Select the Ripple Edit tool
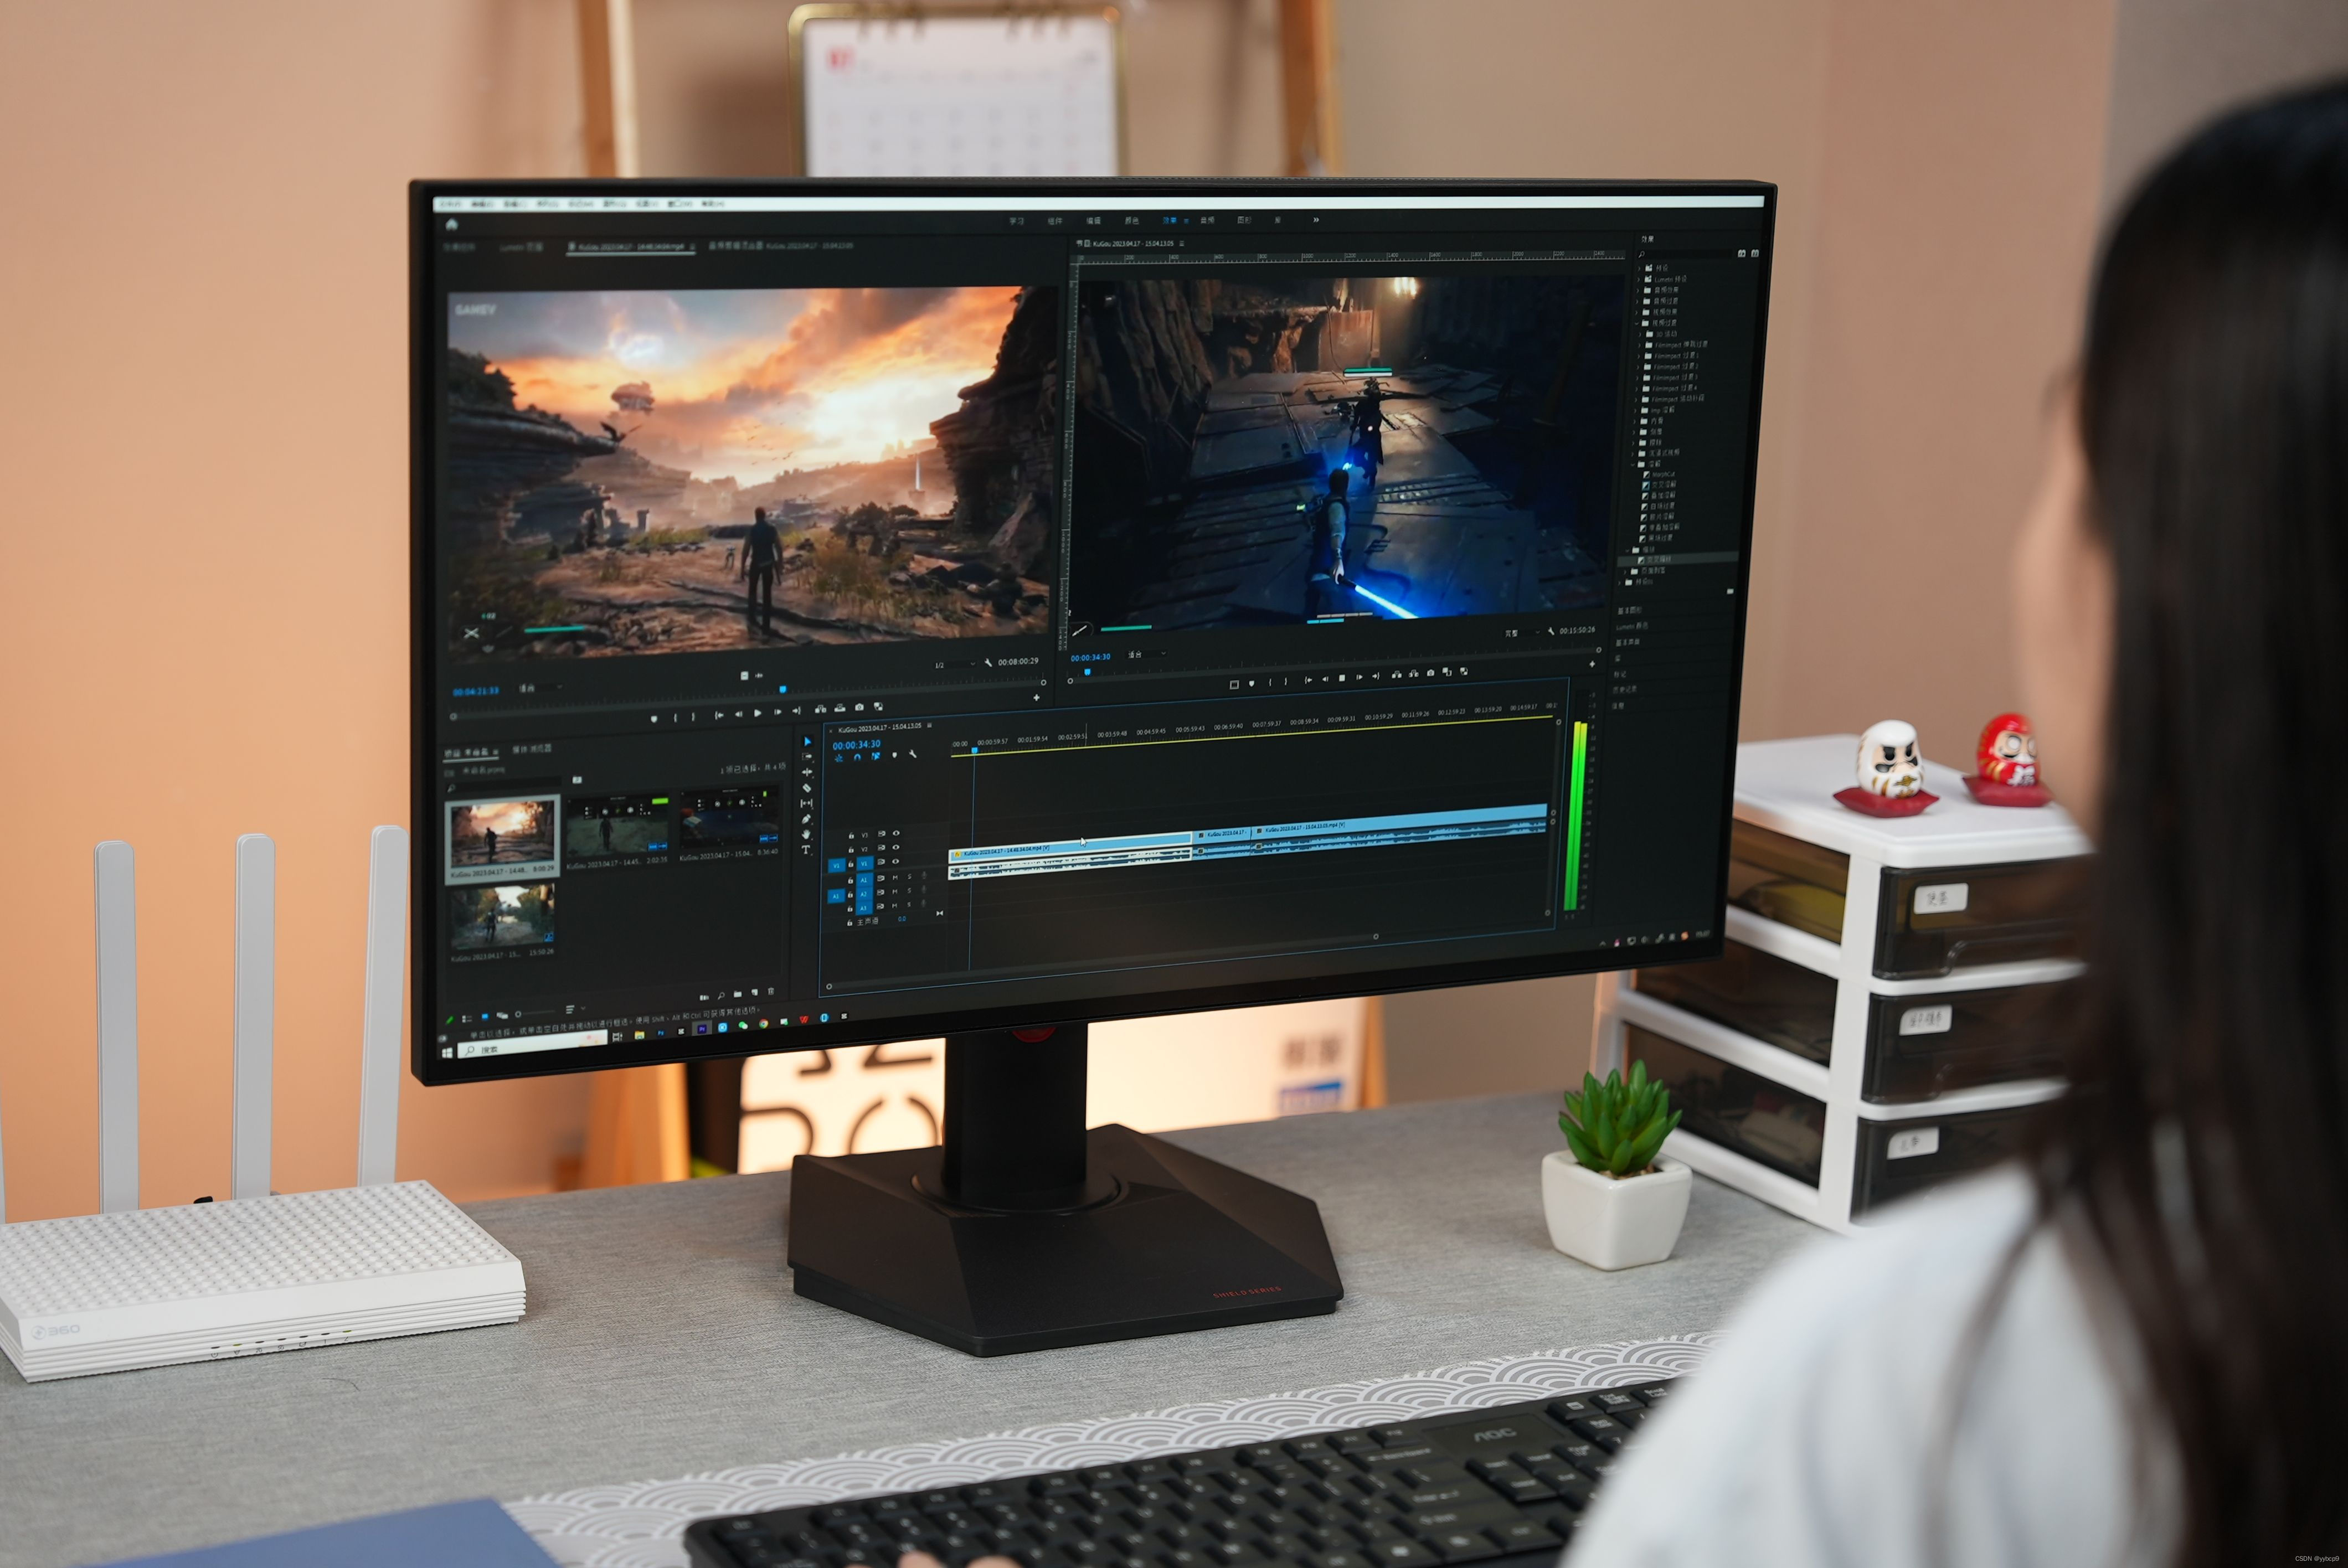 tap(806, 772)
